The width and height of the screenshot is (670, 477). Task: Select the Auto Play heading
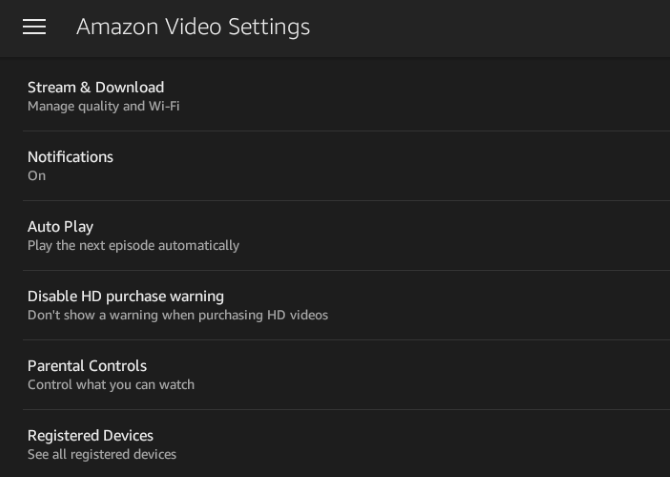tap(60, 227)
